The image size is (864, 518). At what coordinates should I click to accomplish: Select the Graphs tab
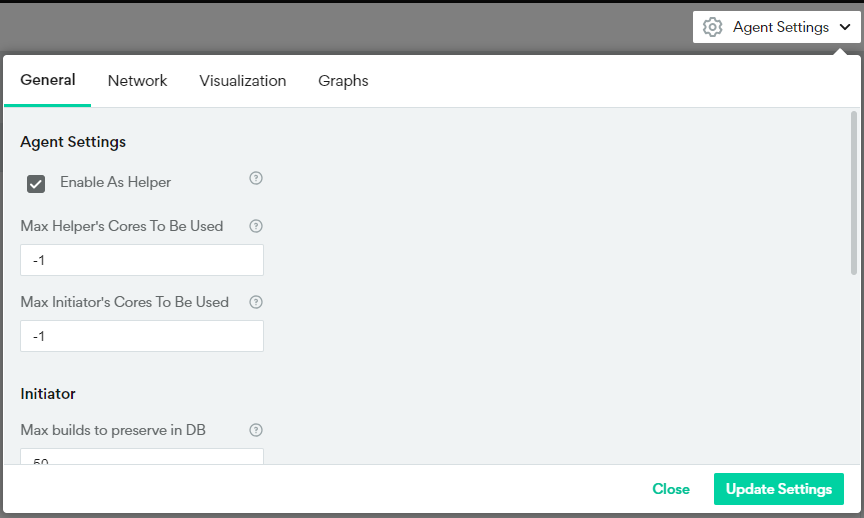(343, 81)
